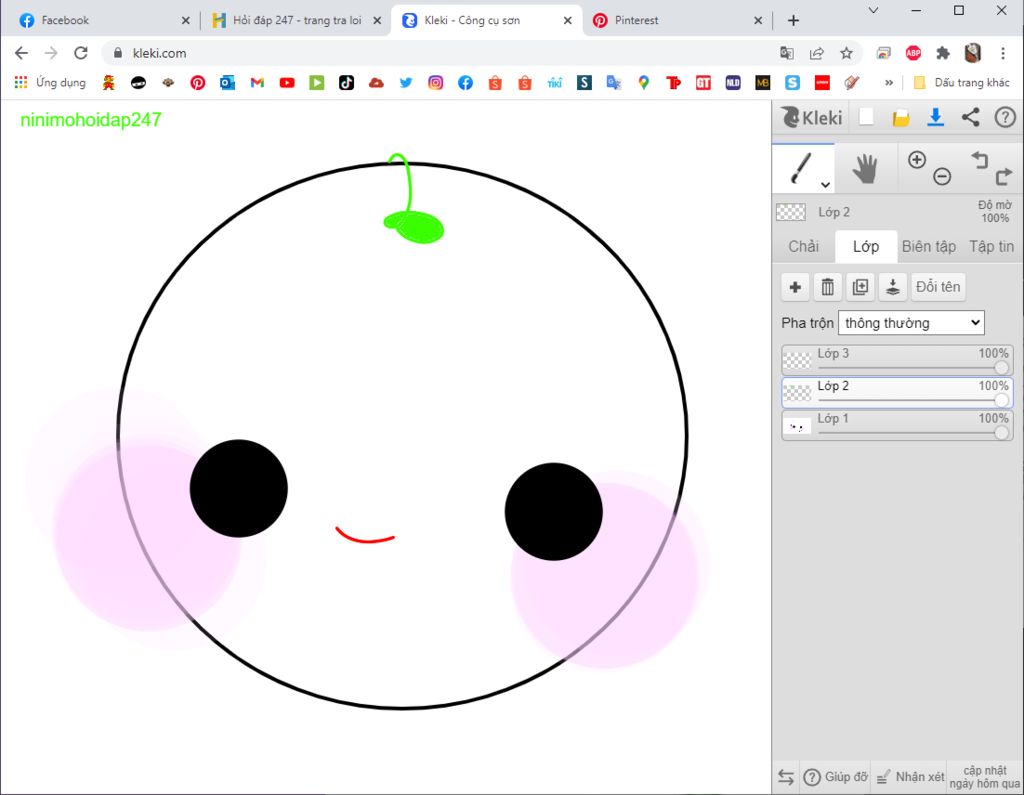Open the Kleki help question mark icon

coord(1004,117)
